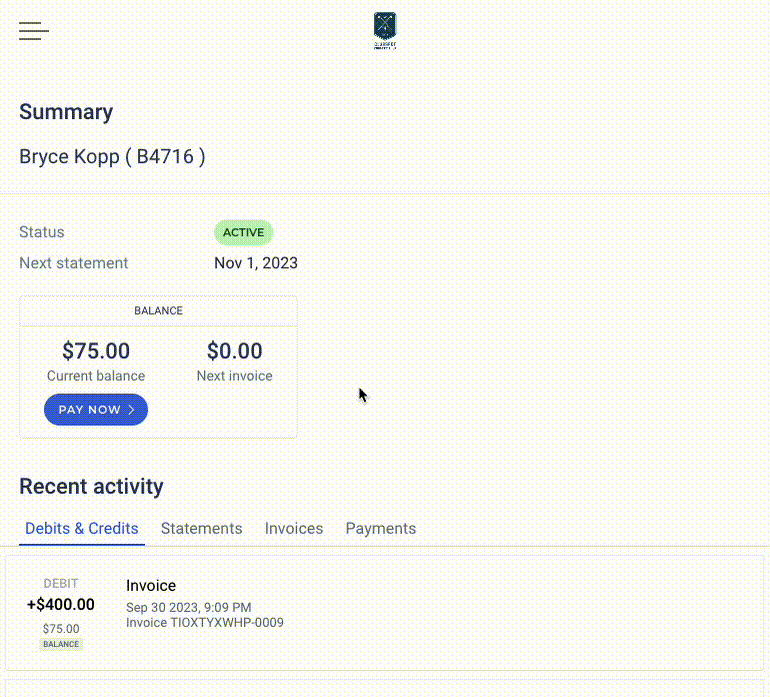Open the Invoice activity entry title

pos(151,586)
